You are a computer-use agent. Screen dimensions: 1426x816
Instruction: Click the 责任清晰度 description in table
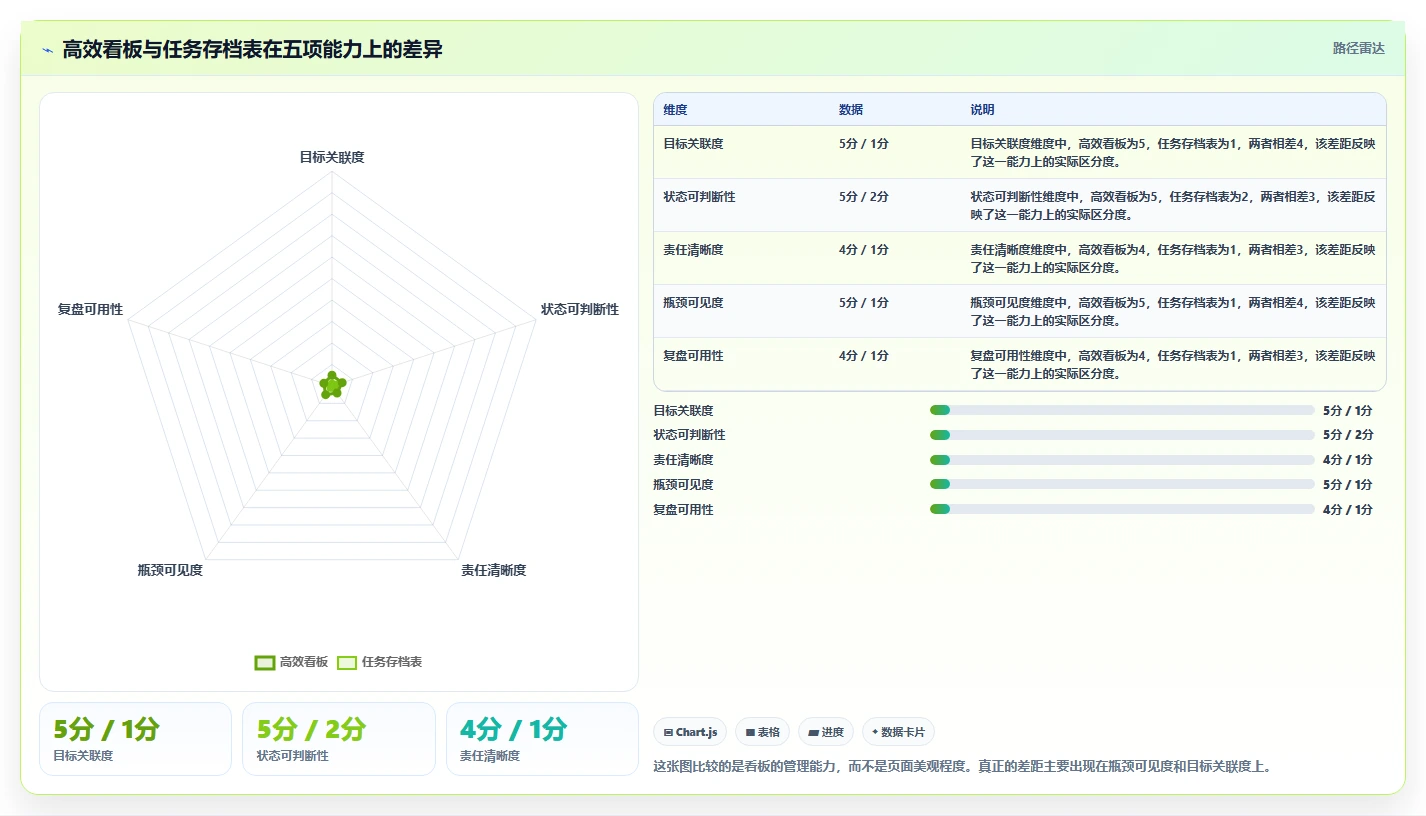tap(1172, 259)
